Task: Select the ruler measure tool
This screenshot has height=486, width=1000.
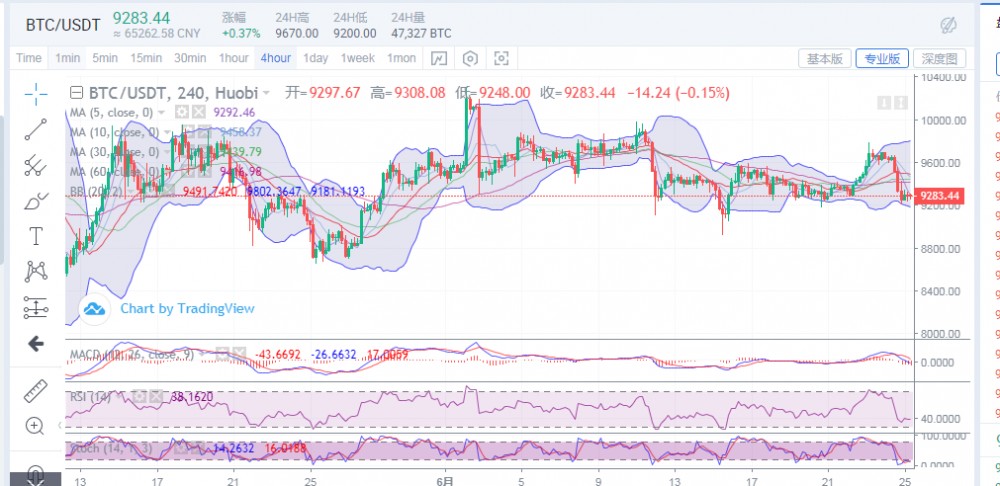Action: click(x=36, y=391)
